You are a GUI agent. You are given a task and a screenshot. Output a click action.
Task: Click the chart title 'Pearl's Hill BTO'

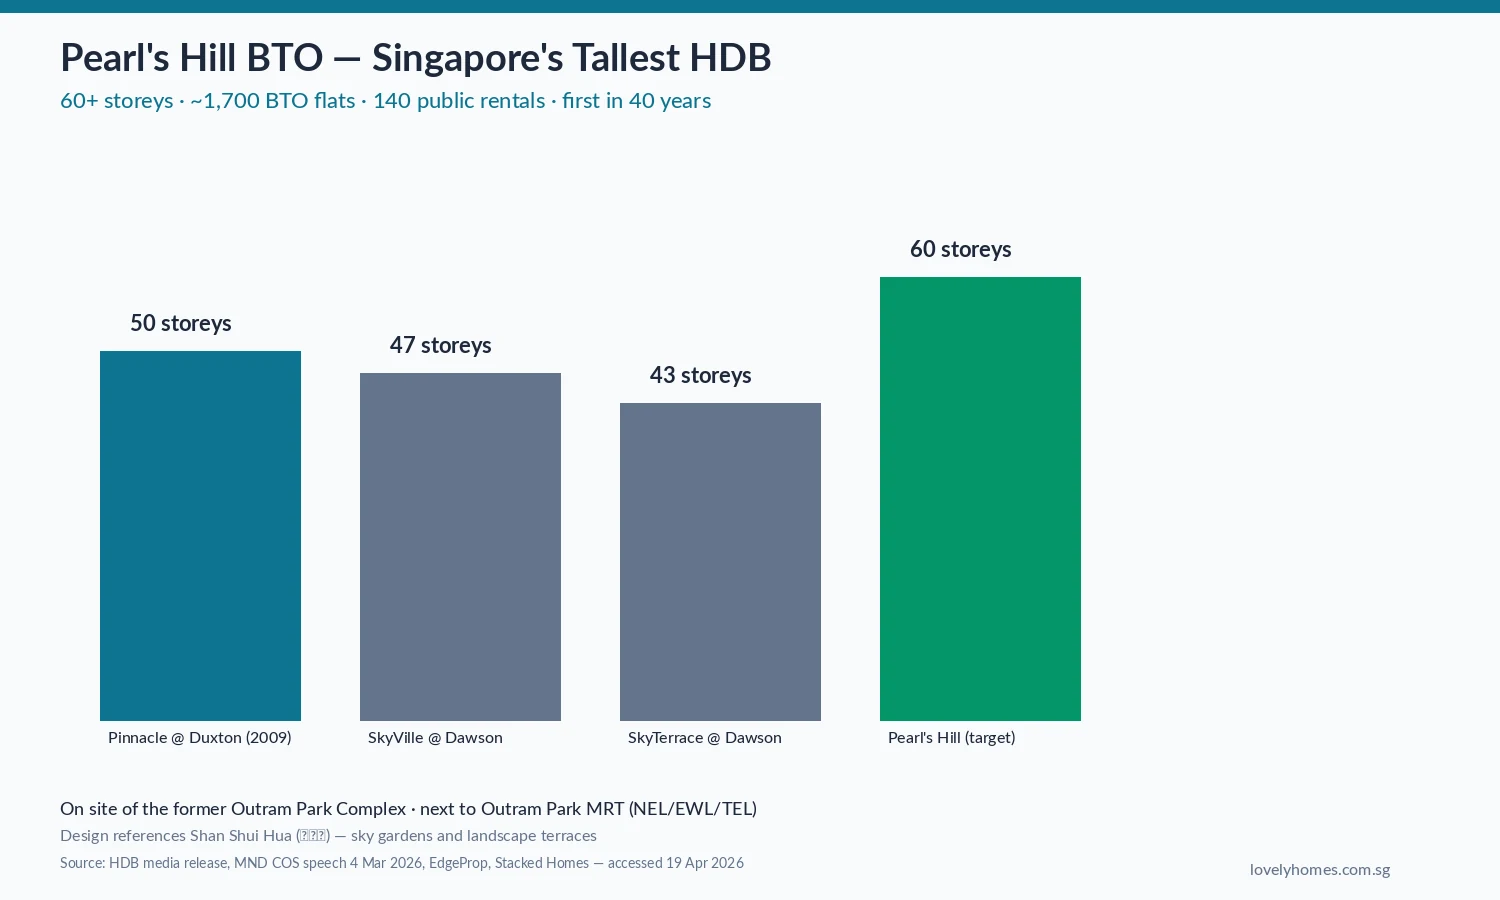click(x=416, y=57)
